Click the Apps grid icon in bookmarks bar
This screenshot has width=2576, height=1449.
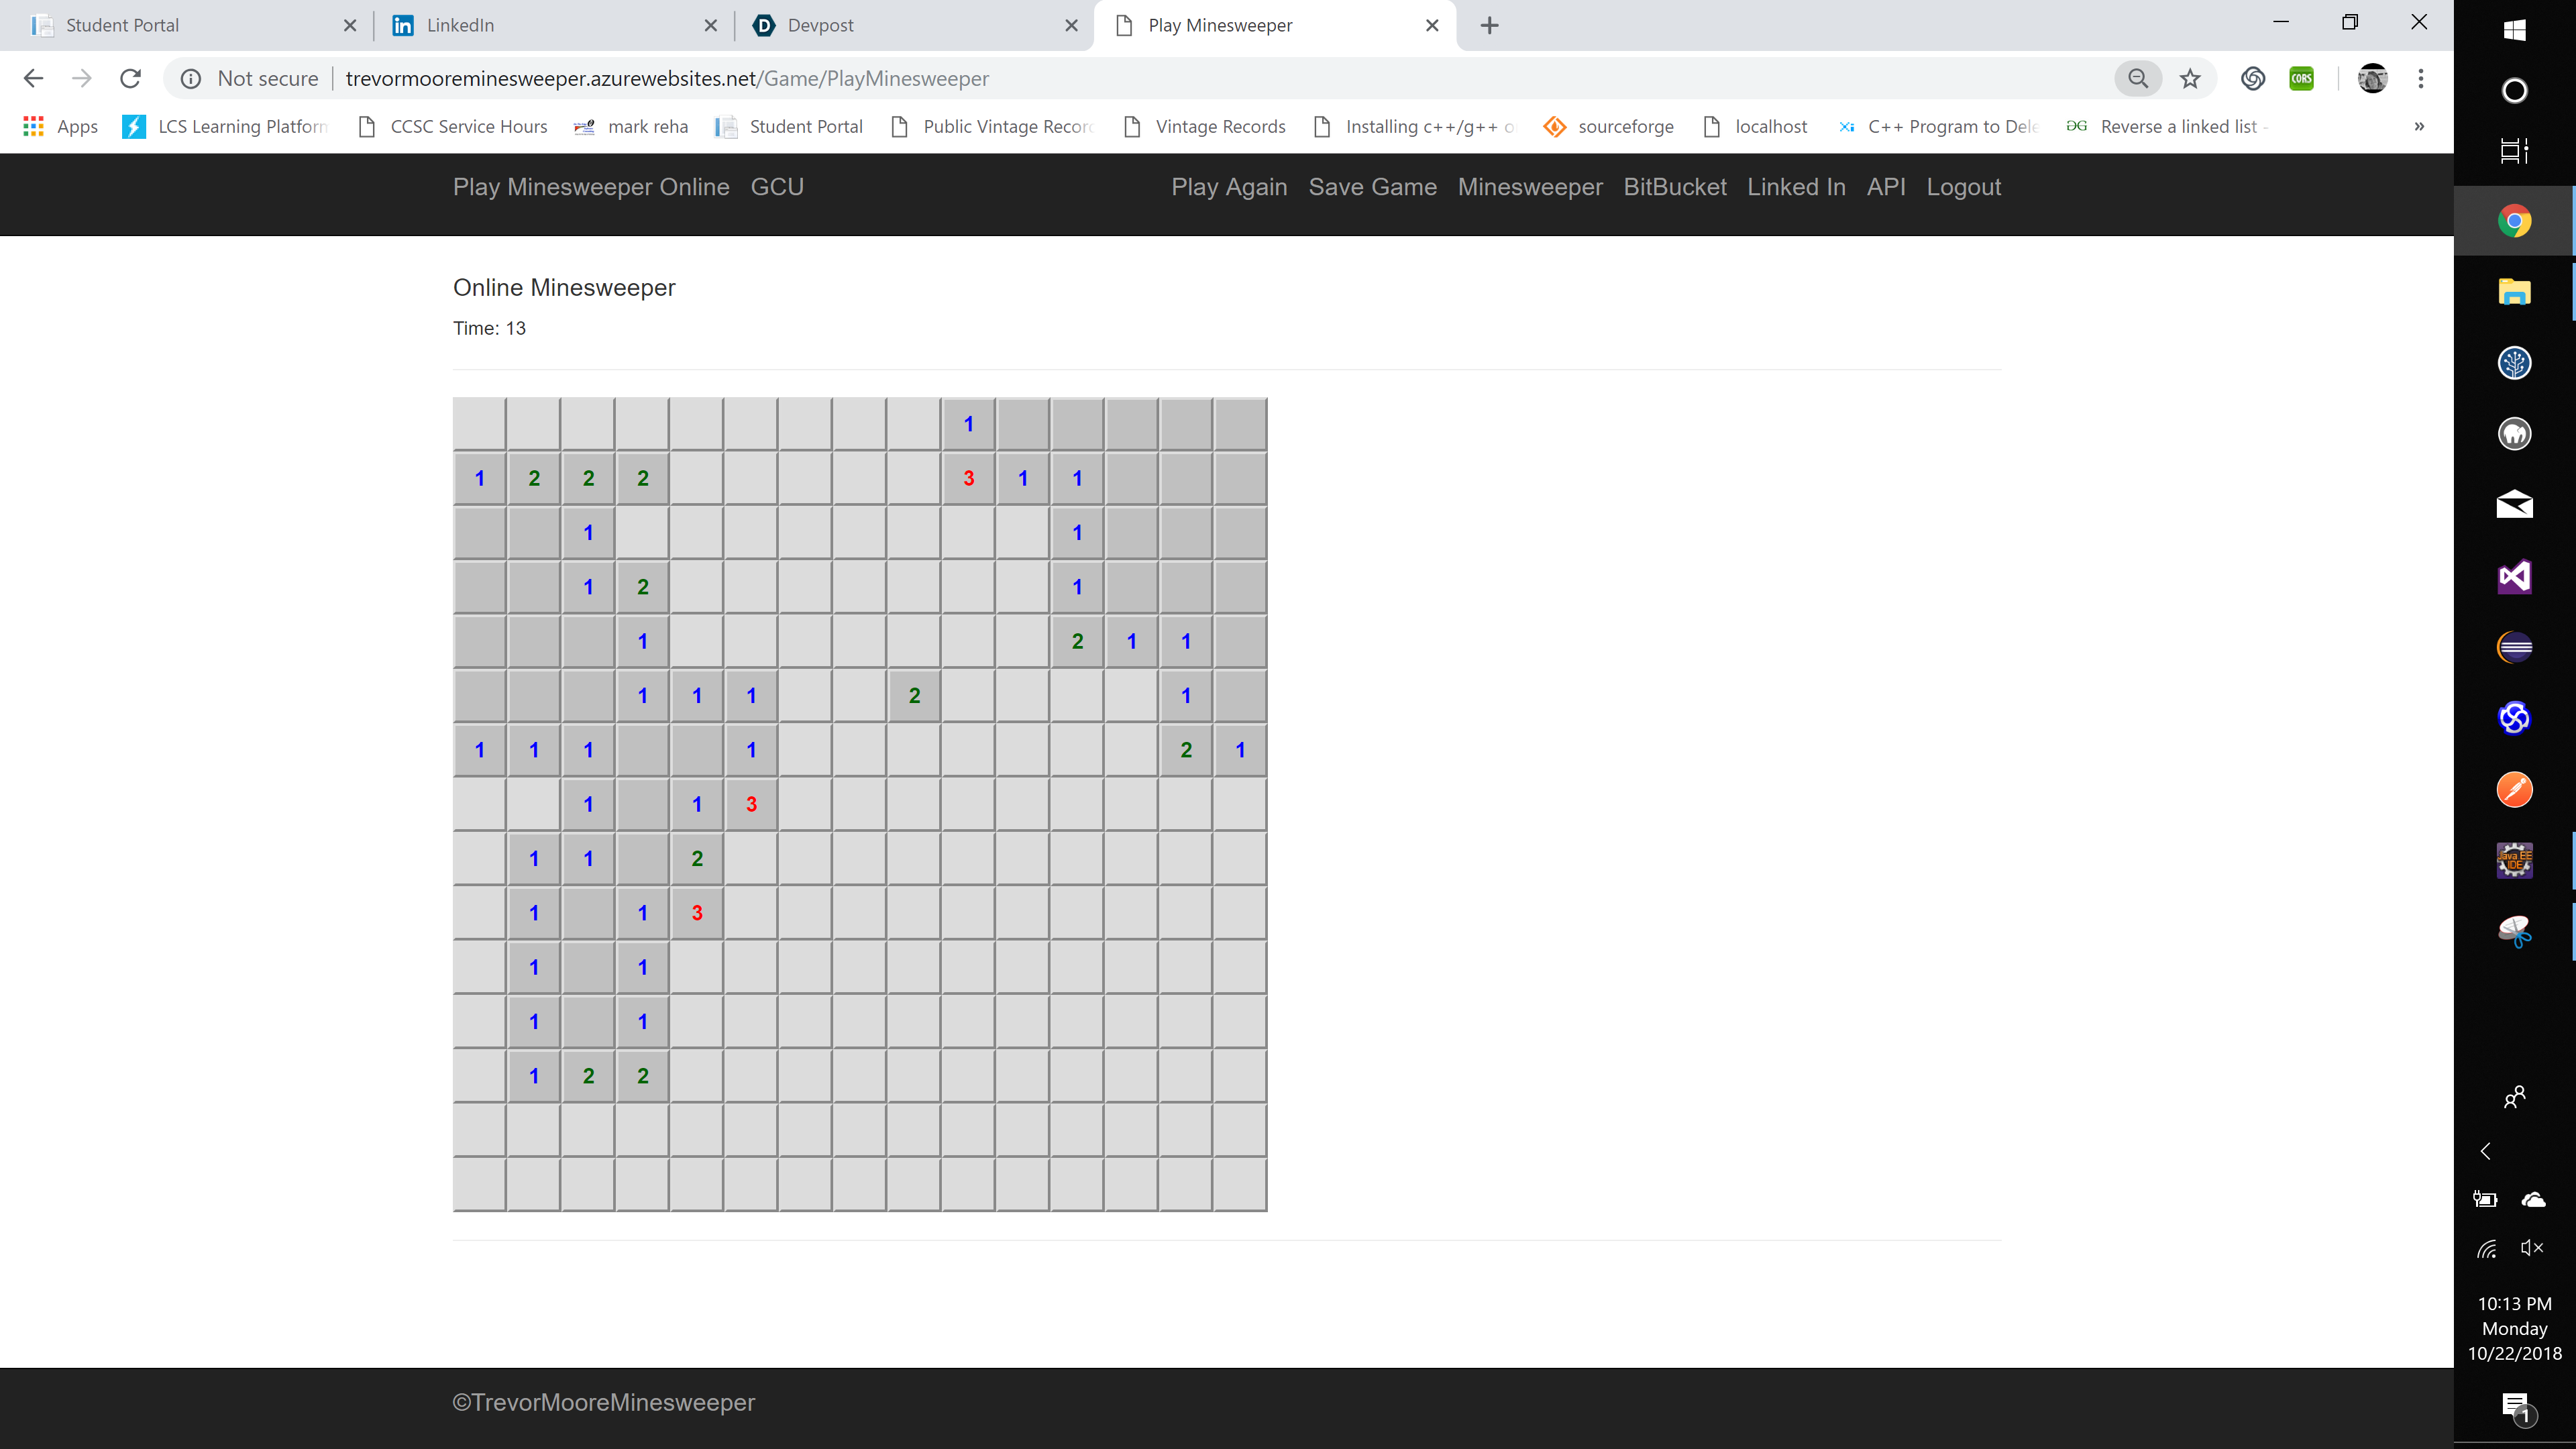click(x=33, y=126)
